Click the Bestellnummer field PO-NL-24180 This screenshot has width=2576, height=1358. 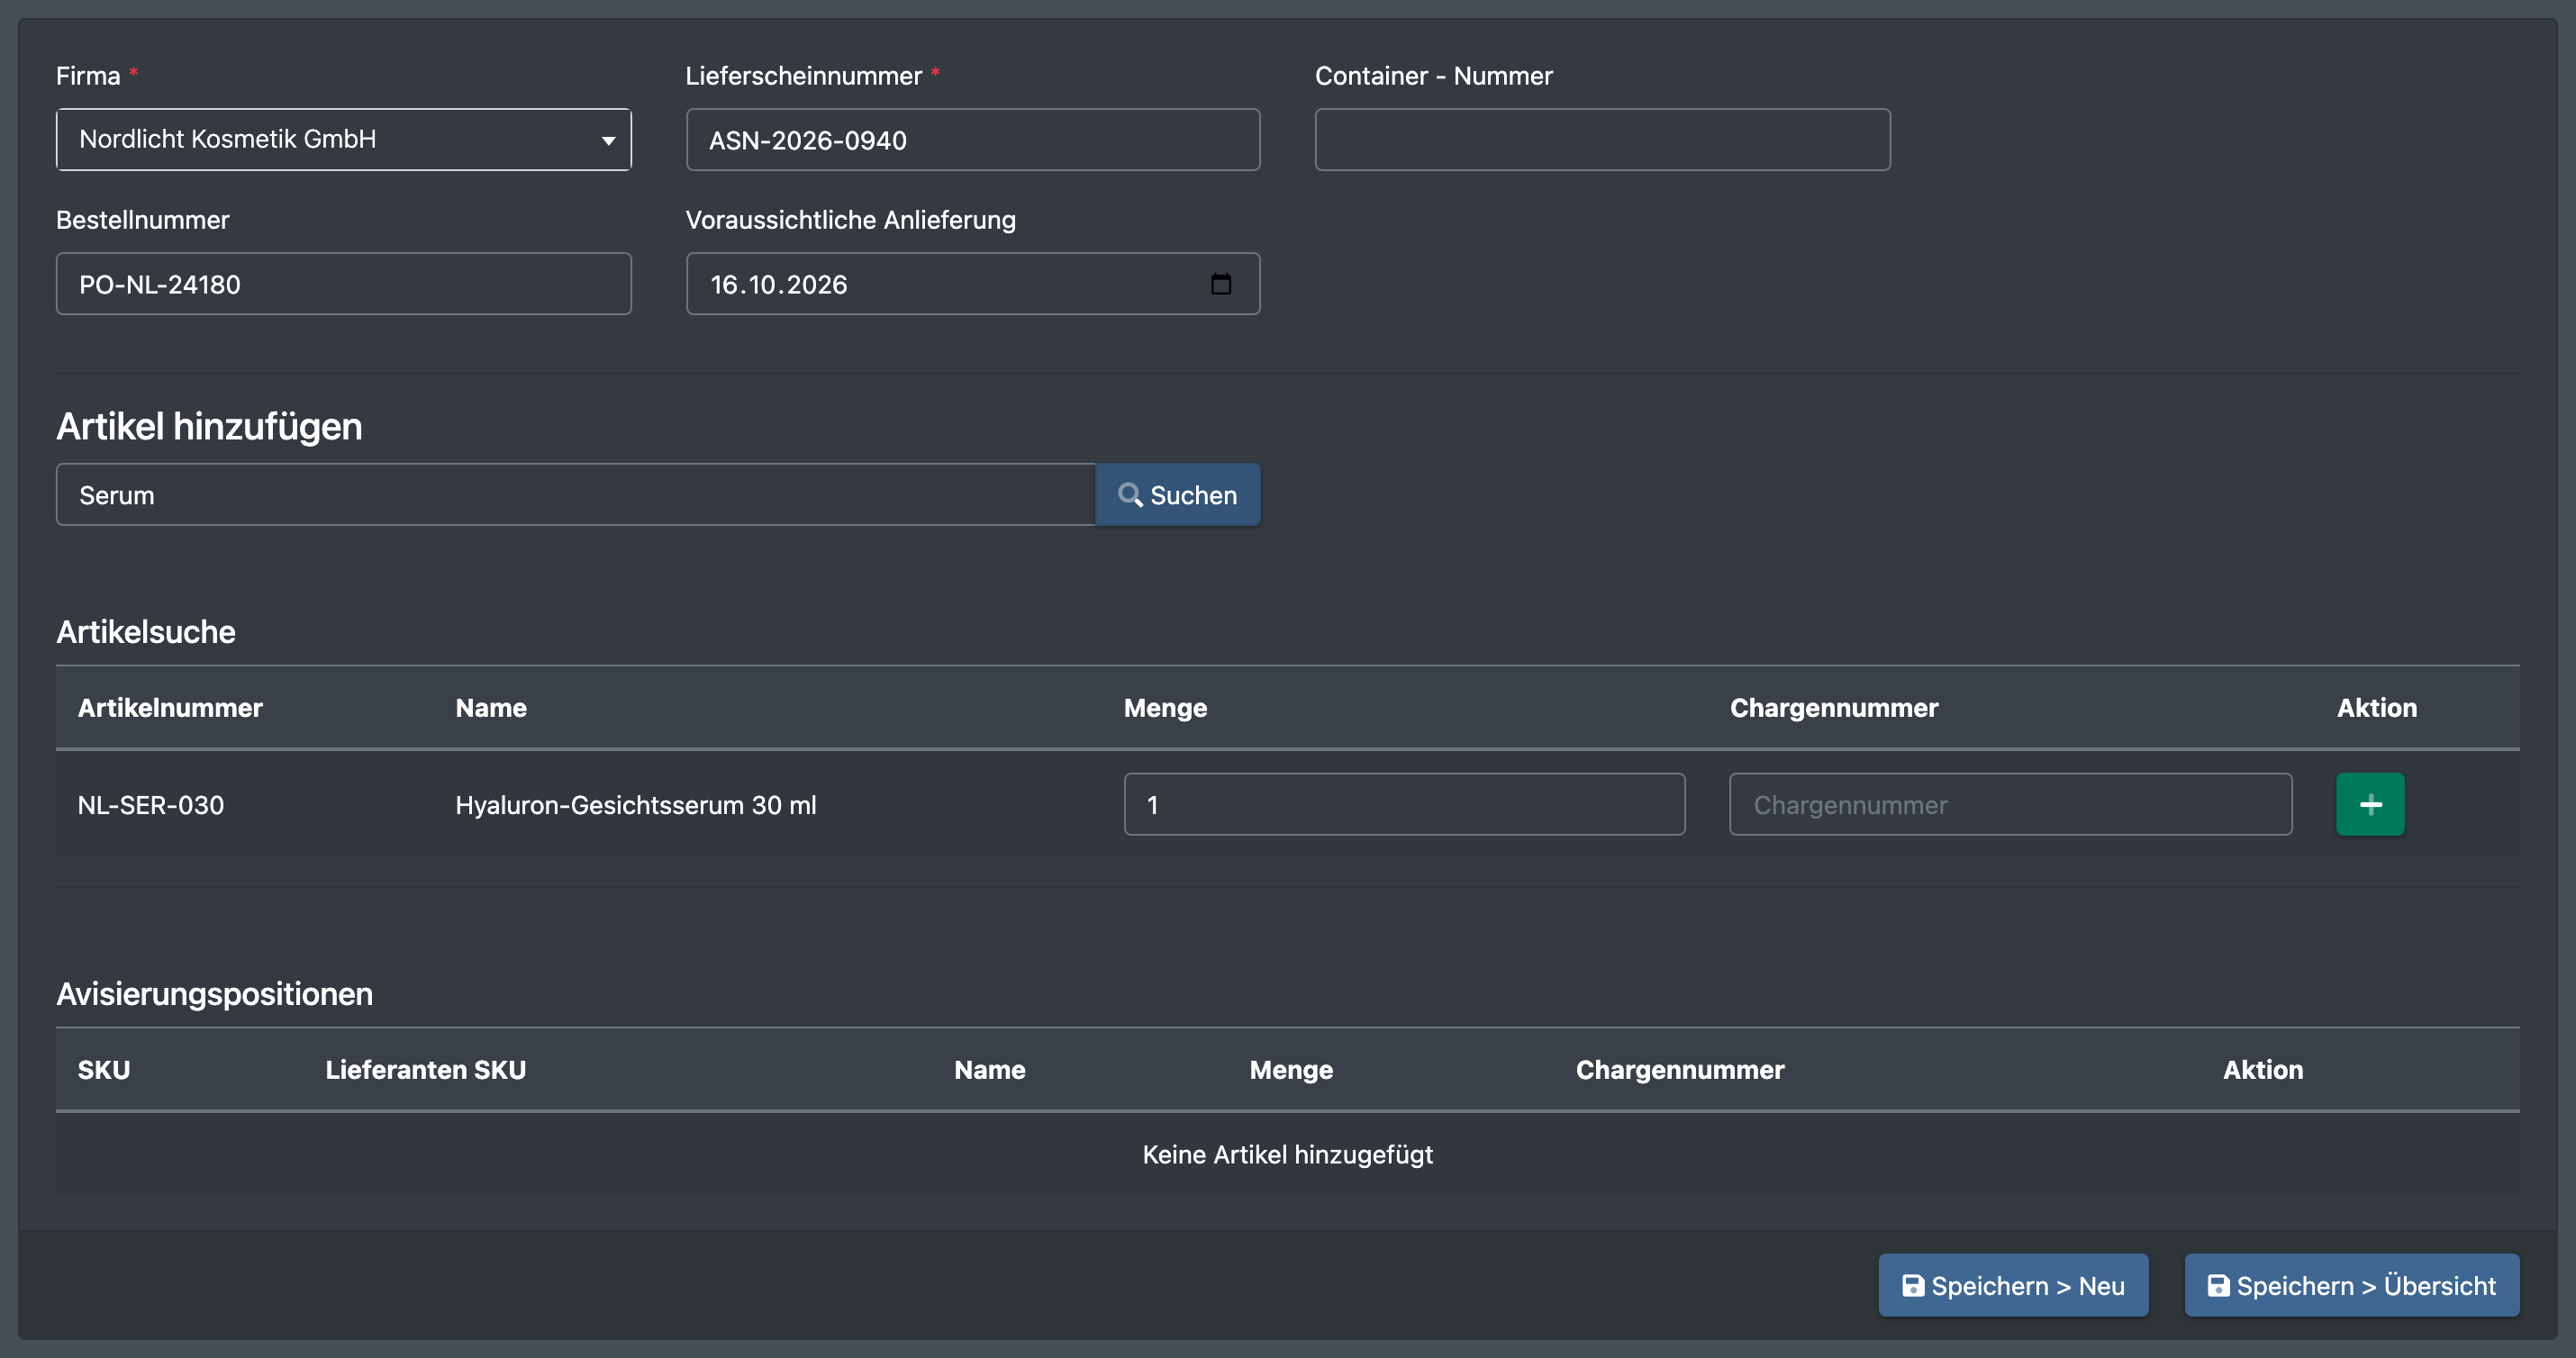343,284
